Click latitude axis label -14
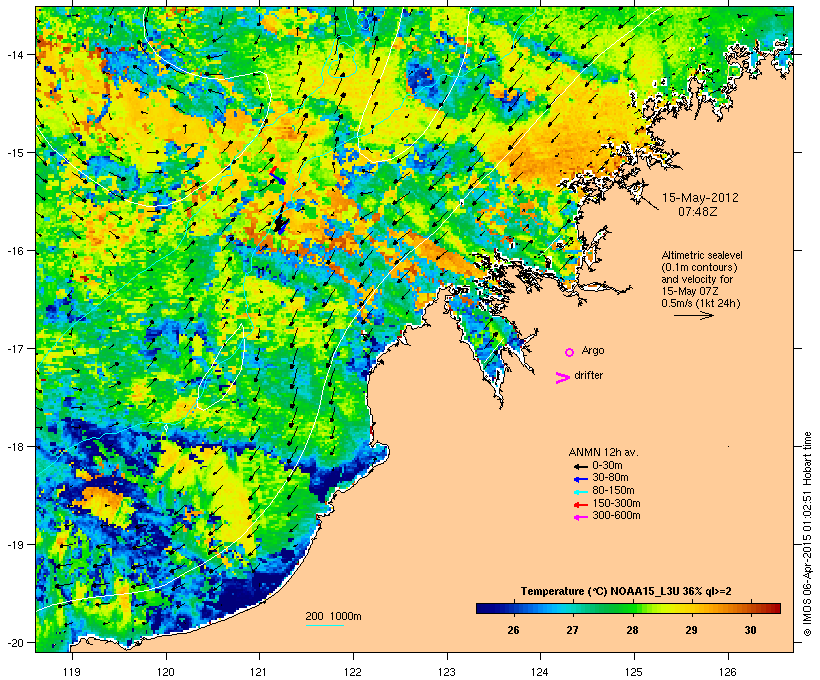This screenshot has height=680, width=820. [x=14, y=55]
